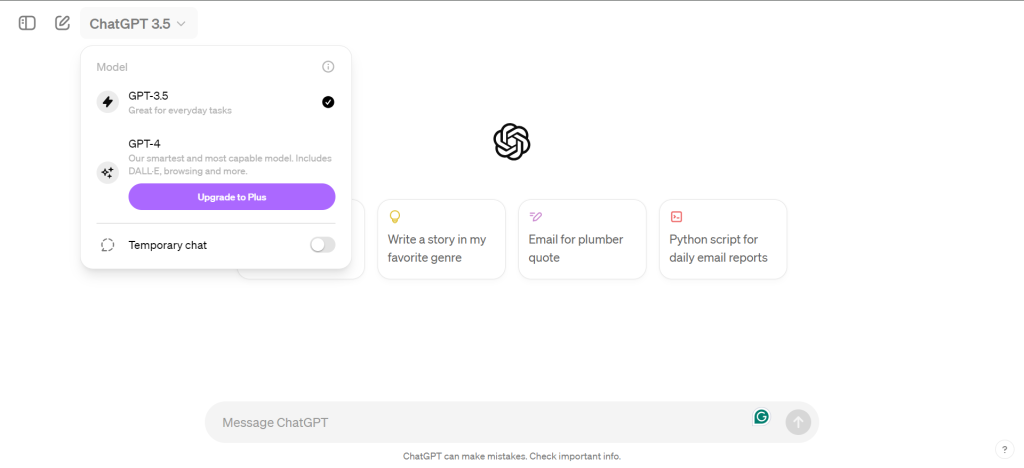Start a new chat with pencil icon
The width and height of the screenshot is (1024, 468).
(x=62, y=23)
